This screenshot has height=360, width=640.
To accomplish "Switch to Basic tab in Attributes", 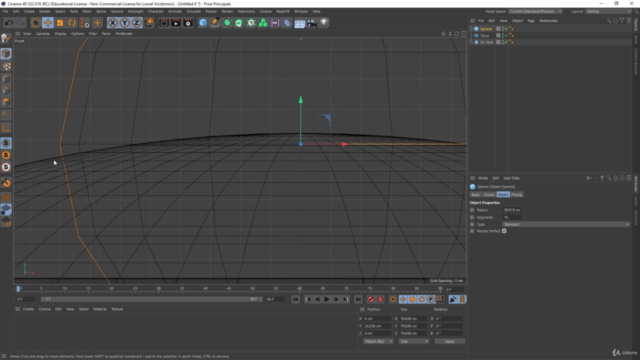I will (x=476, y=195).
